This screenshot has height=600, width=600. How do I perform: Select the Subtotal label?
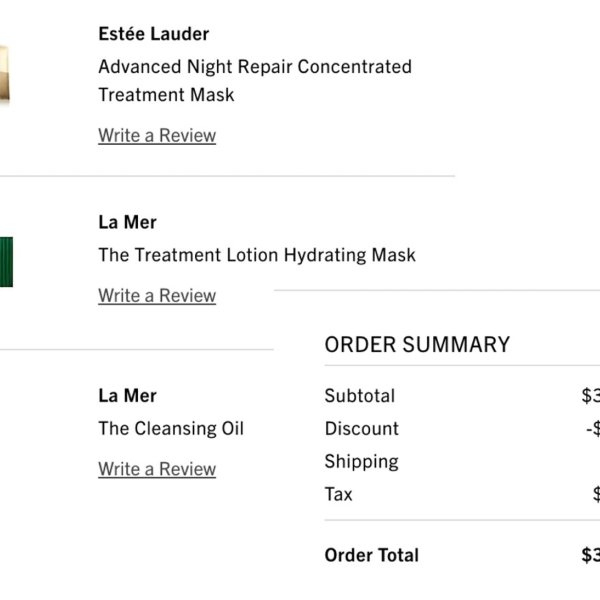[x=360, y=396]
